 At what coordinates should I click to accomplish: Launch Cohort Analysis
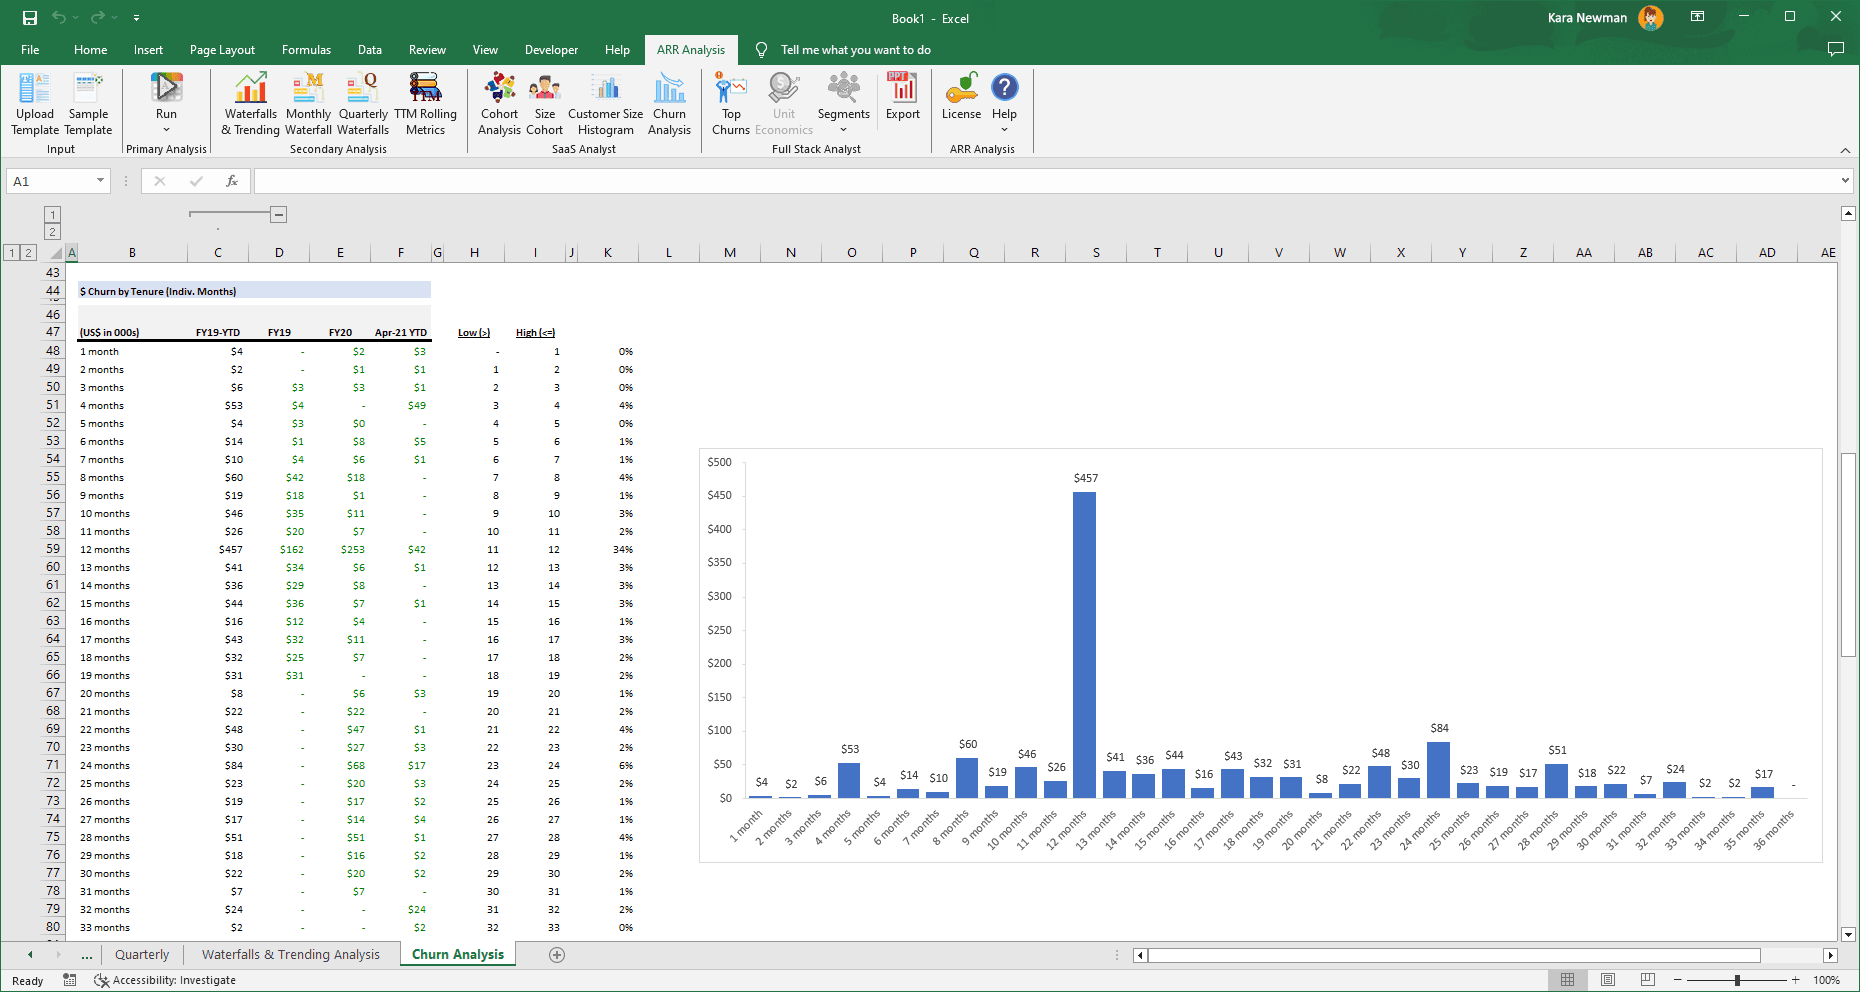[499, 103]
